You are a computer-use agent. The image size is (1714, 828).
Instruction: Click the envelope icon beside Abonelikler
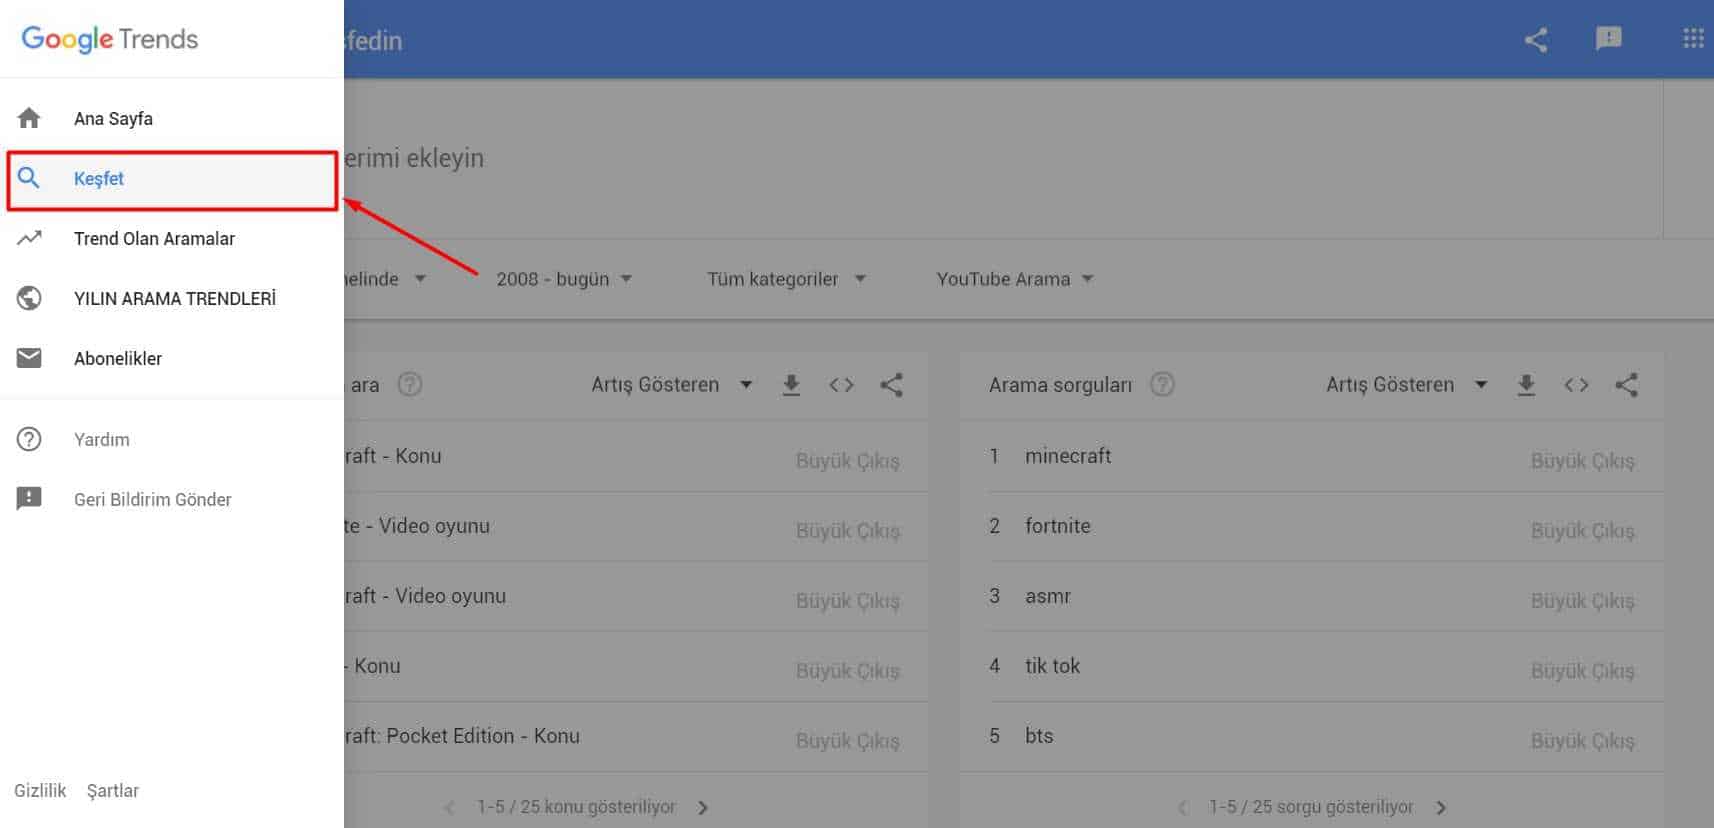29,358
